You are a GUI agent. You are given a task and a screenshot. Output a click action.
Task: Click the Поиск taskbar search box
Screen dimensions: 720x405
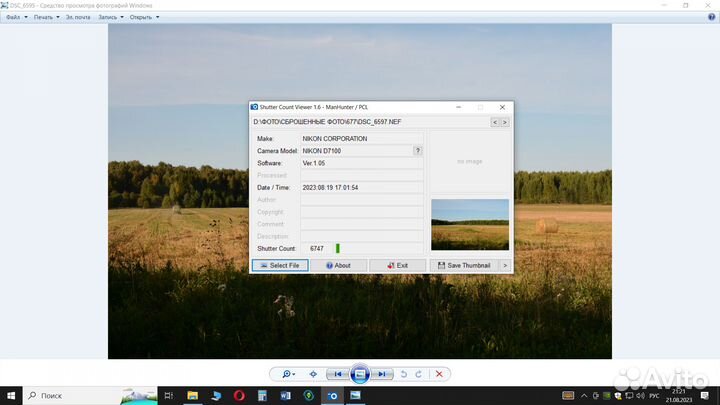pos(90,395)
